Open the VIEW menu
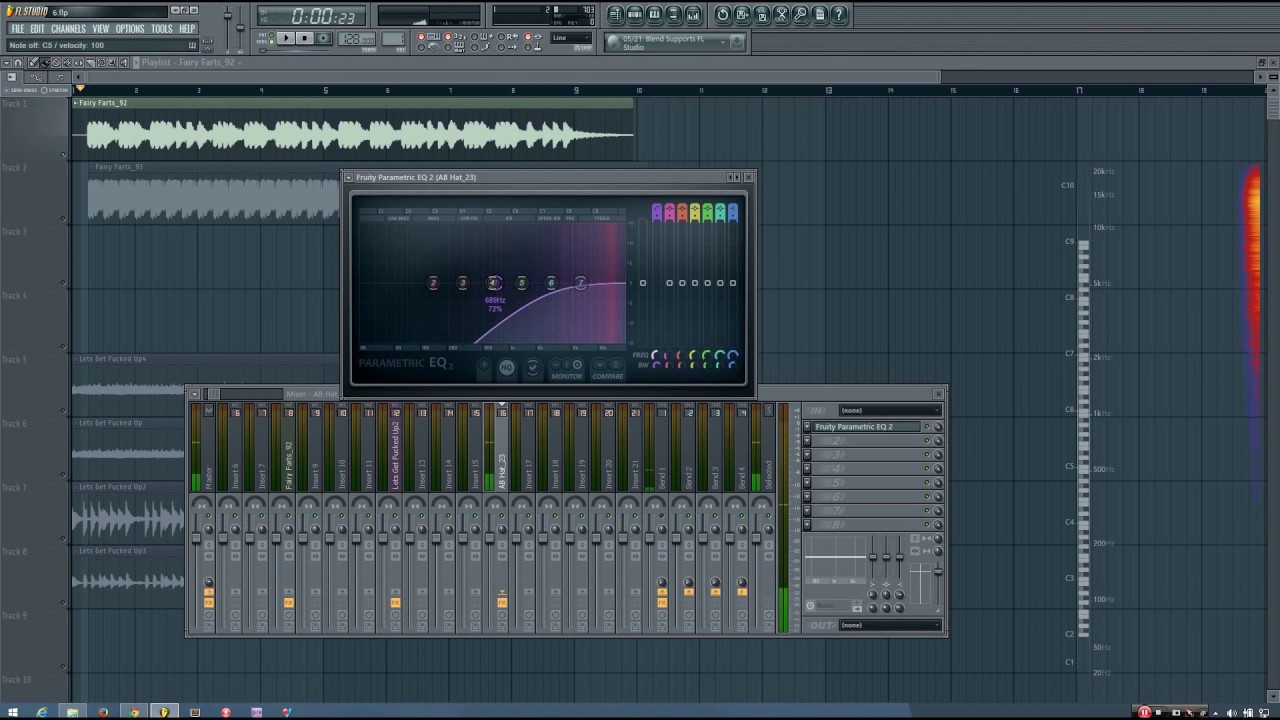Viewport: 1280px width, 720px height. [x=101, y=29]
